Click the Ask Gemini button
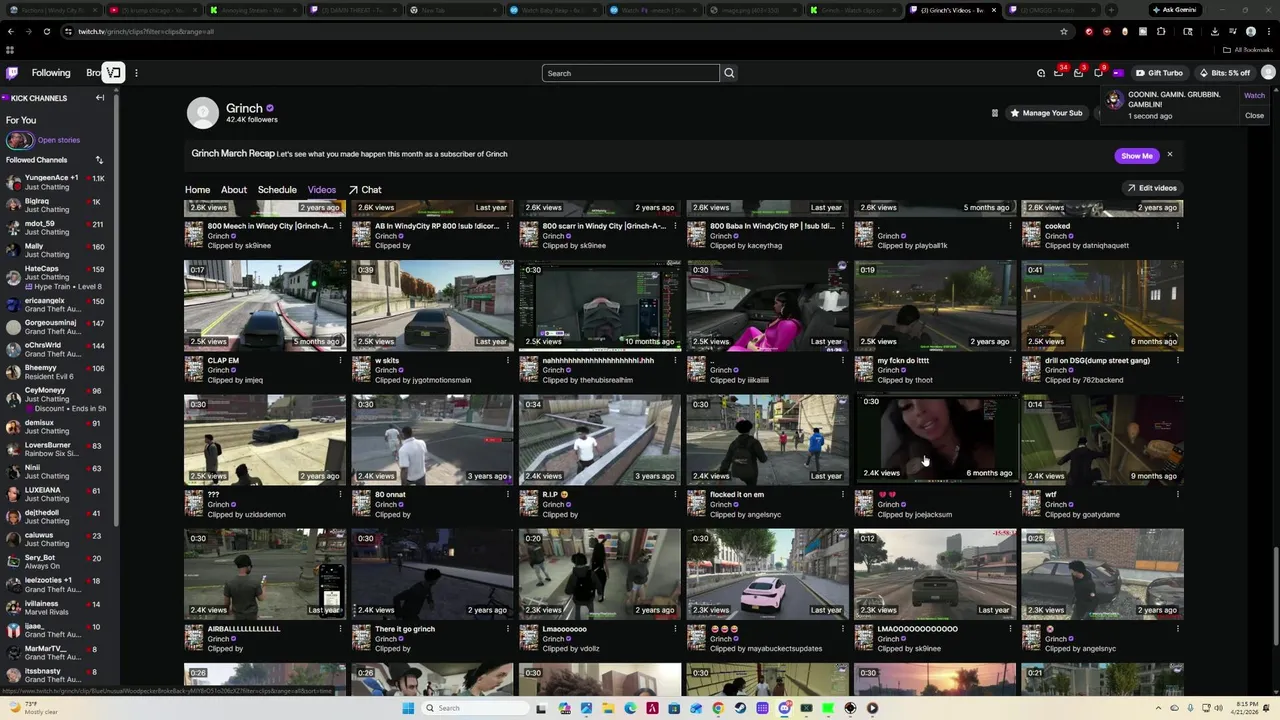Screen dimensions: 1280x720 coord(1174,10)
